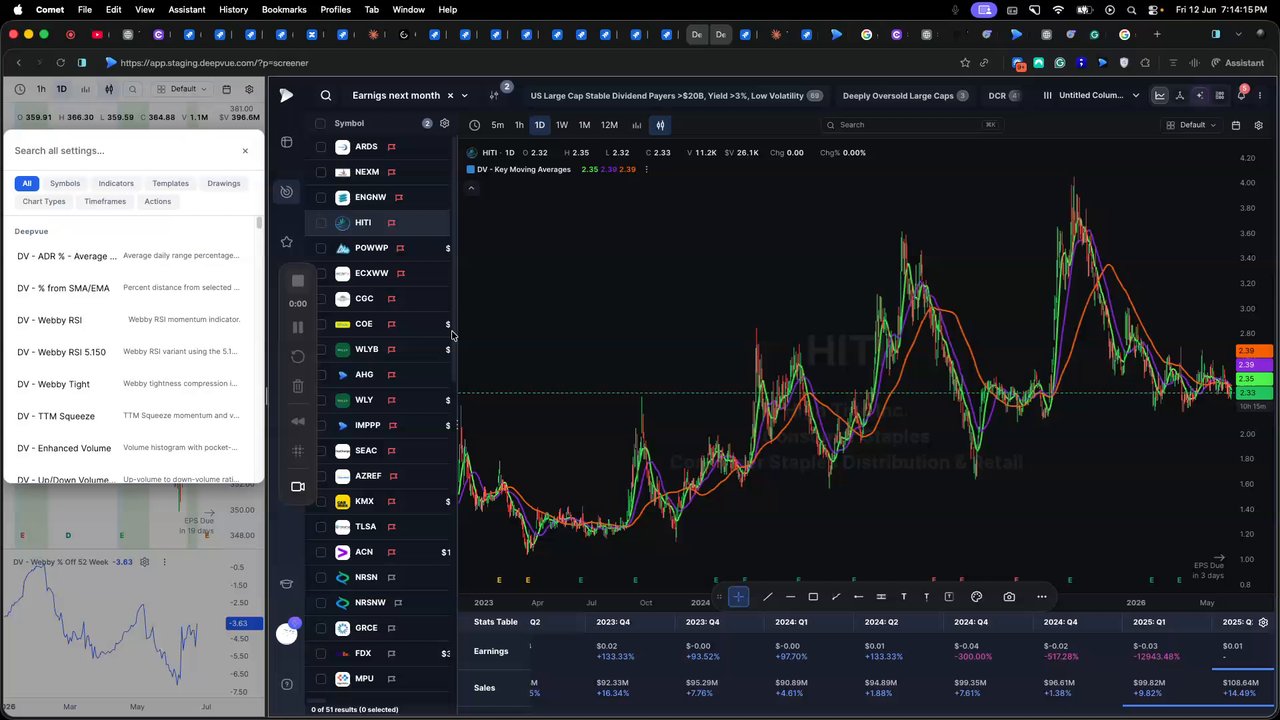Click the chart symbol Search box

point(911,125)
